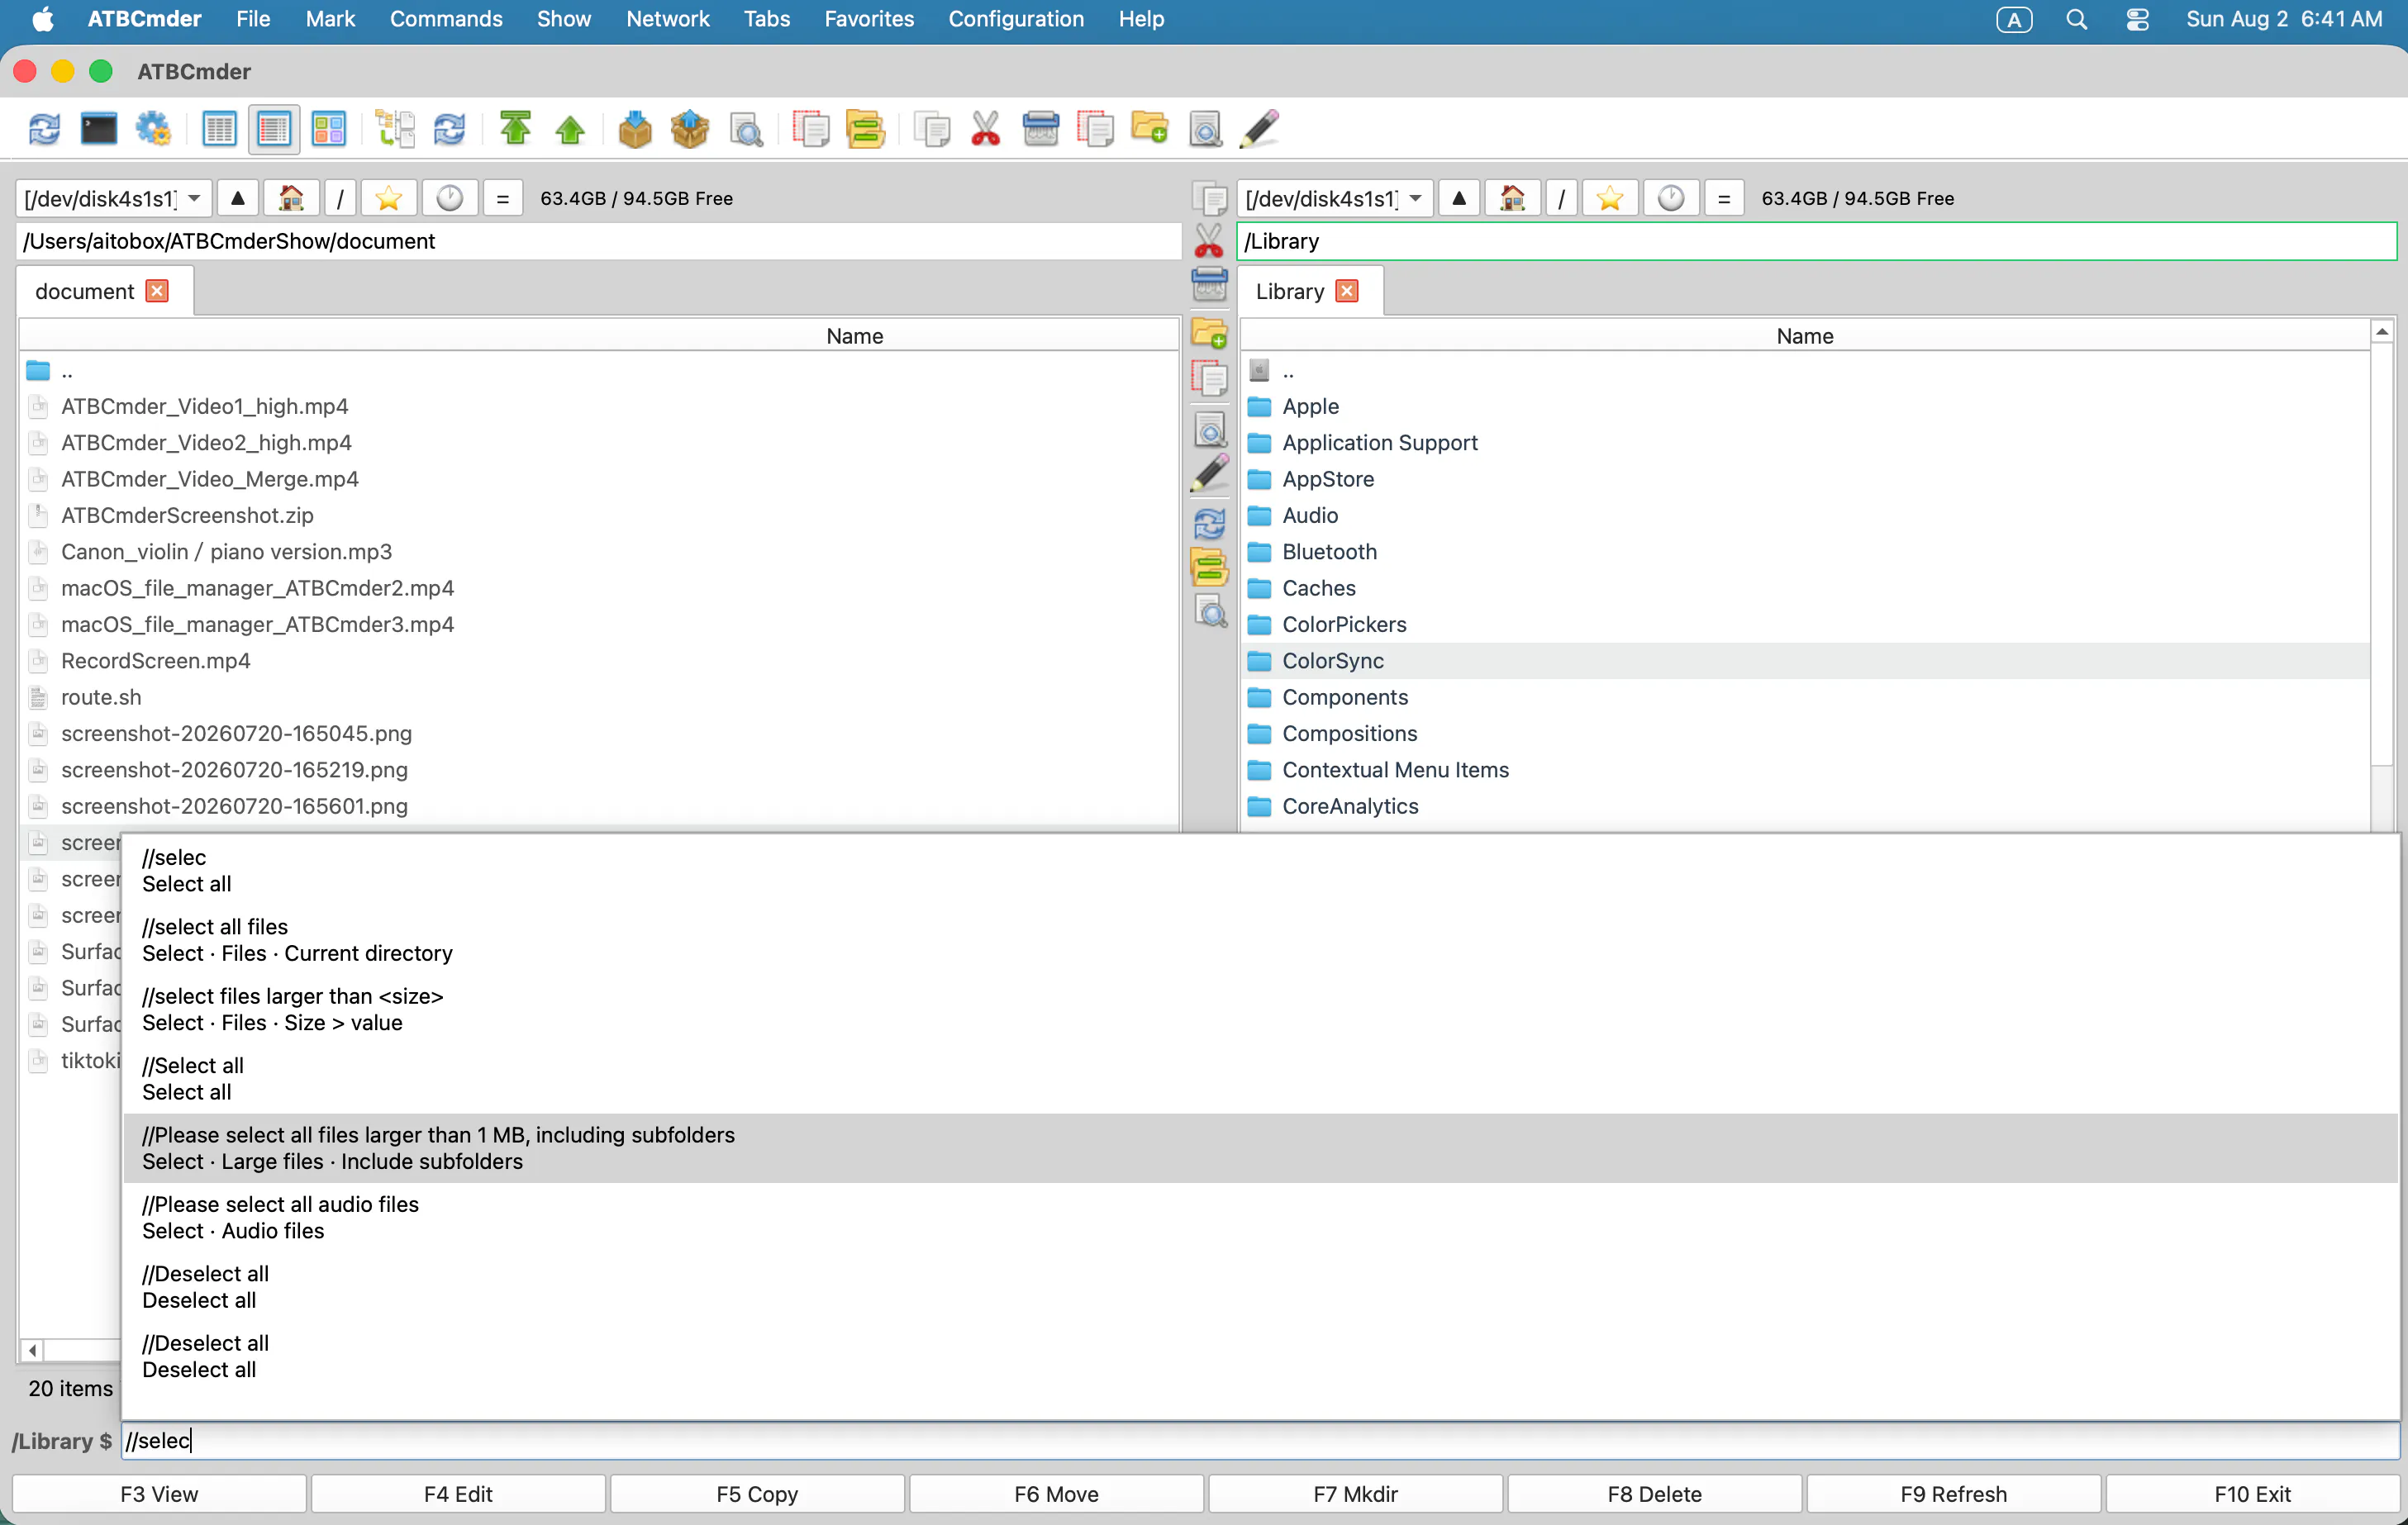The image size is (2408, 1525).
Task: Open right panel favorites star
Action: pyautogui.click(x=1610, y=198)
